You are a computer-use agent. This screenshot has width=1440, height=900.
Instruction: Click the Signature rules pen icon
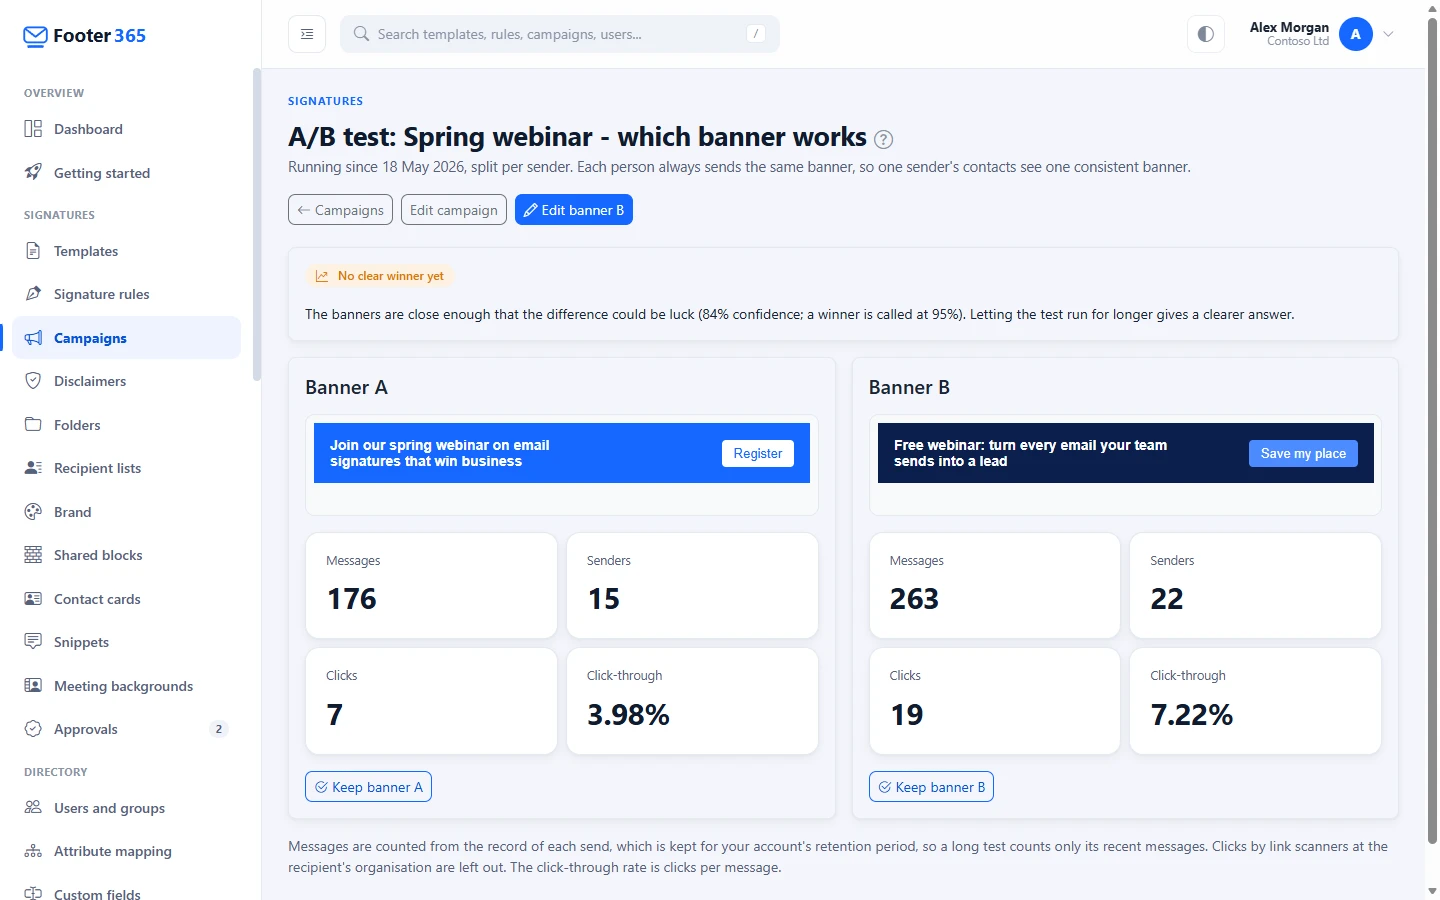click(33, 294)
